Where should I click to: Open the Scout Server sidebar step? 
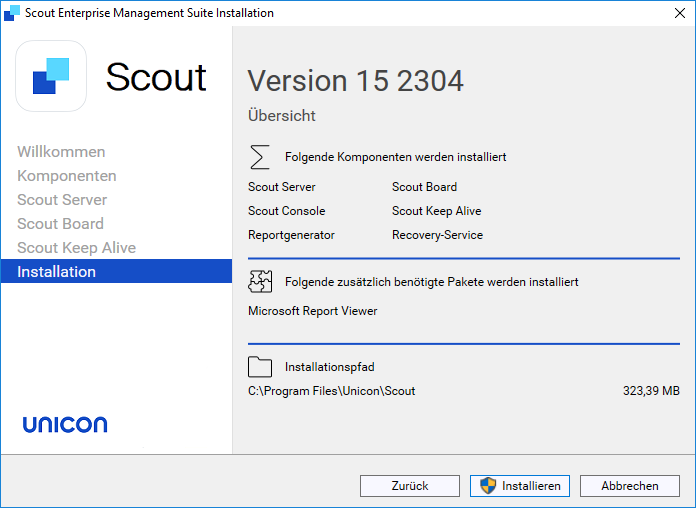62,200
